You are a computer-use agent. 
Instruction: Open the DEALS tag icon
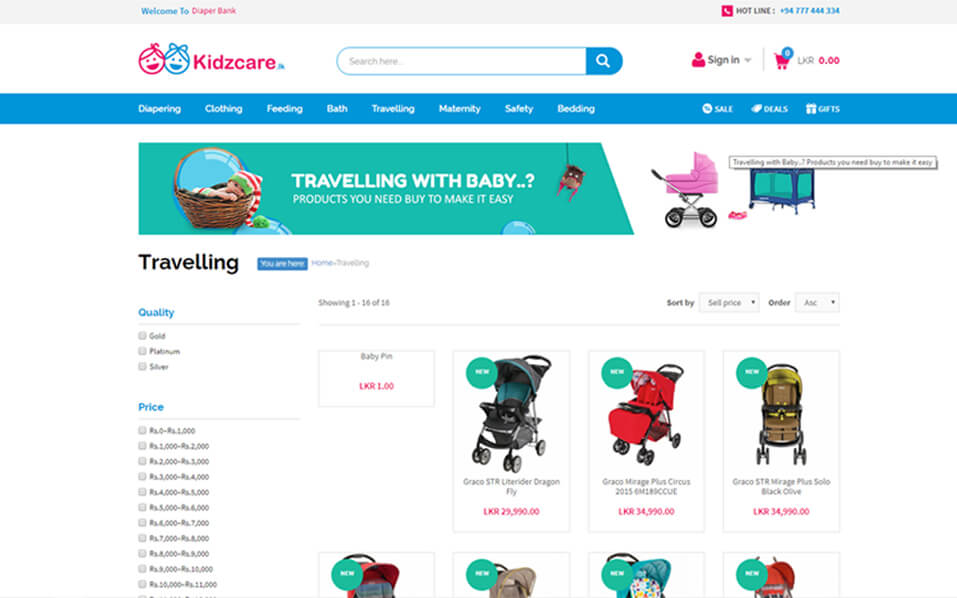(x=756, y=109)
